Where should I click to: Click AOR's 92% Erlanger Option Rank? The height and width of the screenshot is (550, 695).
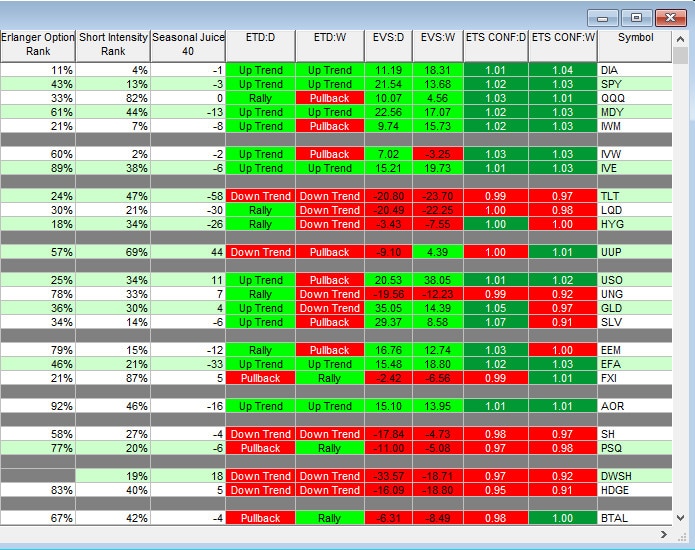tap(38, 406)
